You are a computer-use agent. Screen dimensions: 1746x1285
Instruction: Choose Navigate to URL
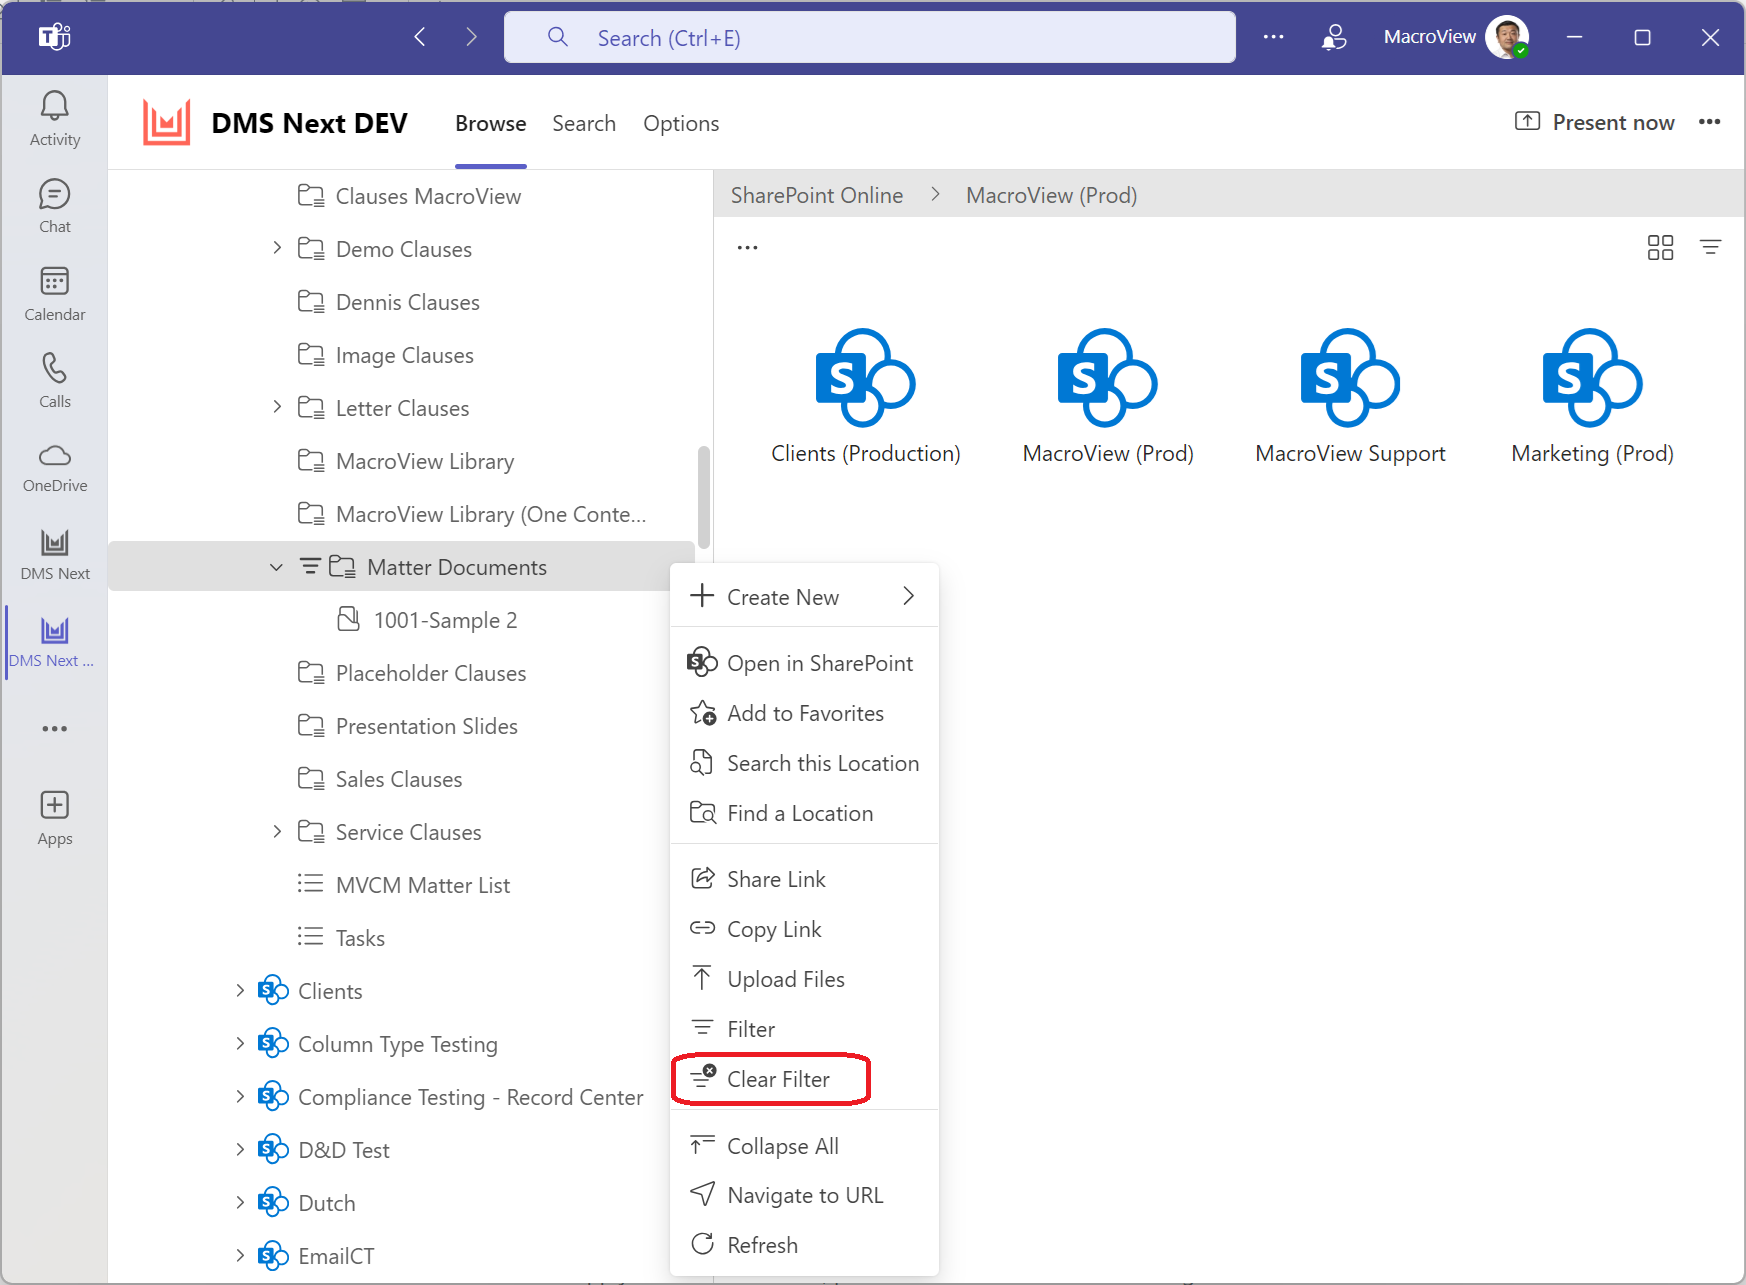804,1195
